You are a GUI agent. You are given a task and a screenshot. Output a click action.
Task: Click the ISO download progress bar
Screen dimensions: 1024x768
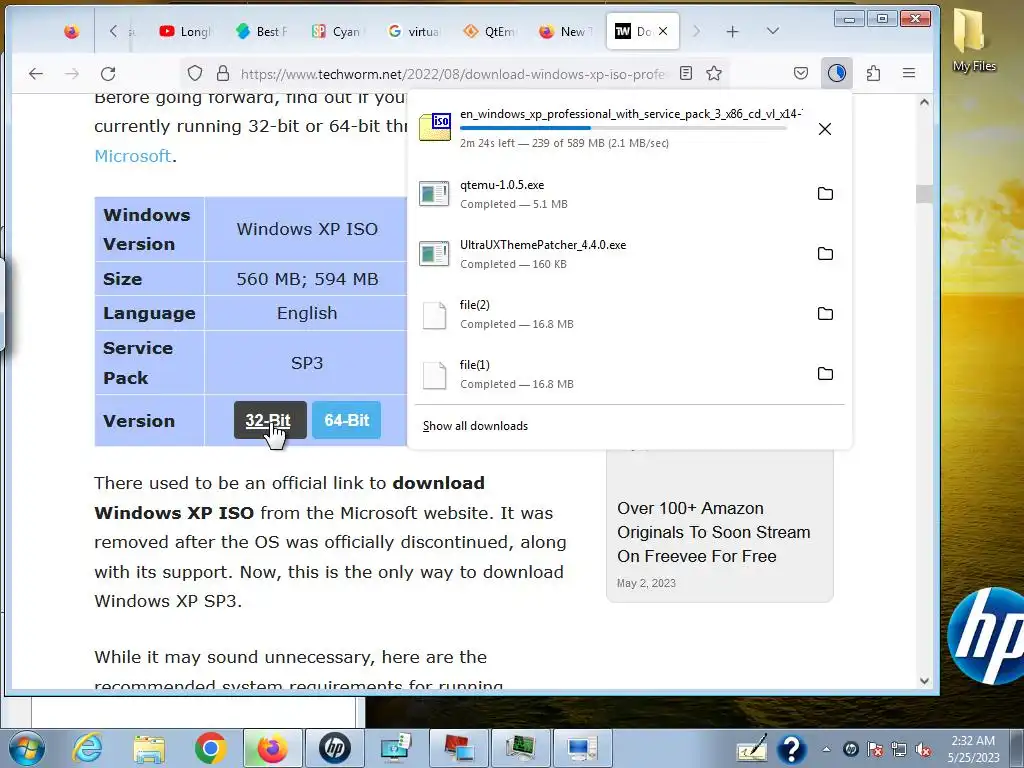click(622, 128)
